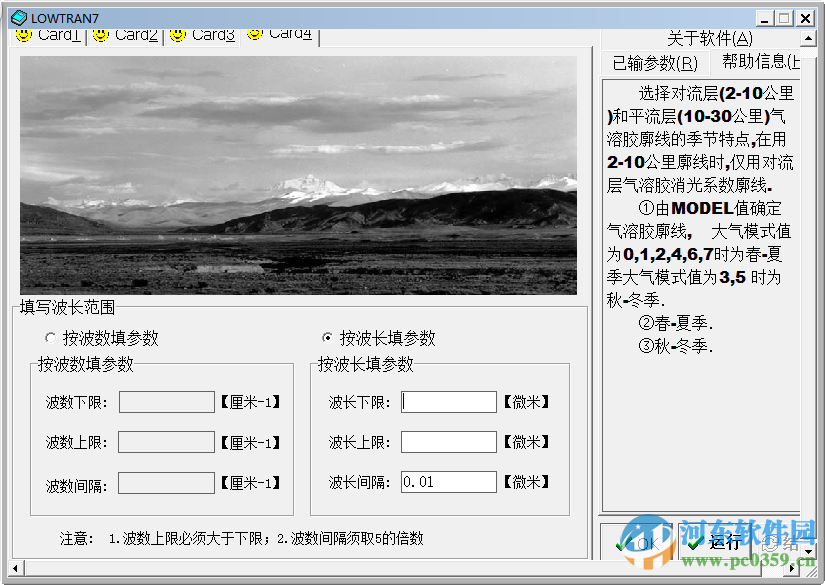The width and height of the screenshot is (825, 585).
Task: Click the right arrow below the run buttons
Action: 791,569
